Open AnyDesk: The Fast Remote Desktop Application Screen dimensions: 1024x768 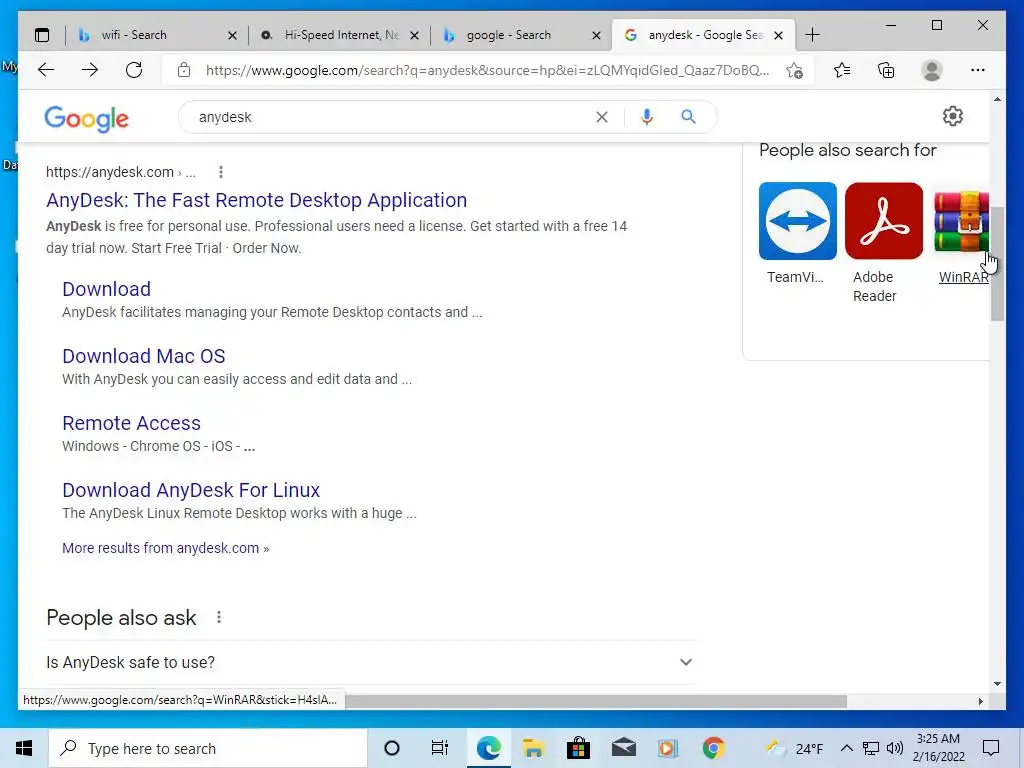pyautogui.click(x=257, y=200)
